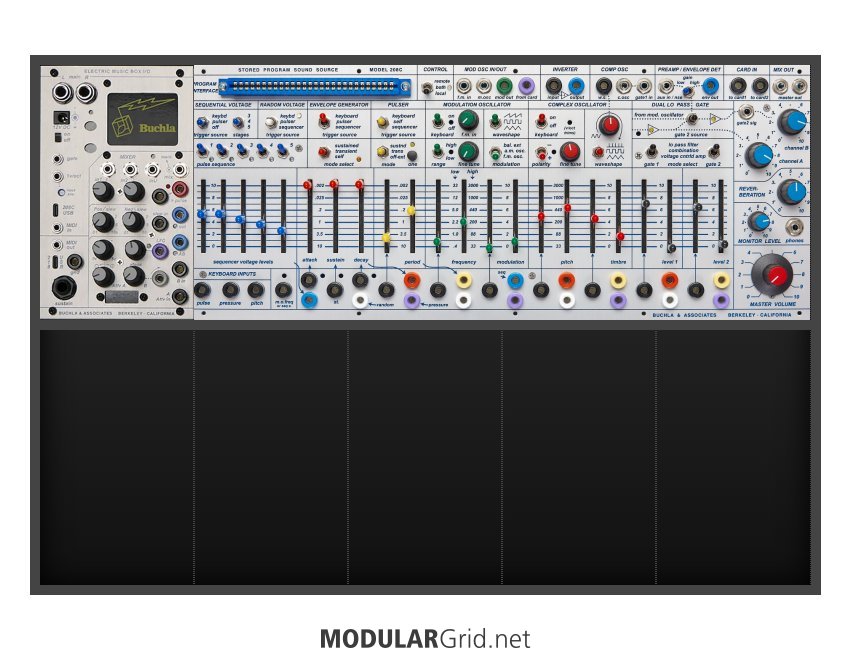Viewport: 851px width, 660px height.
Task: Toggle the yellow pulser trigger source switch
Action: pyautogui.click(x=383, y=122)
